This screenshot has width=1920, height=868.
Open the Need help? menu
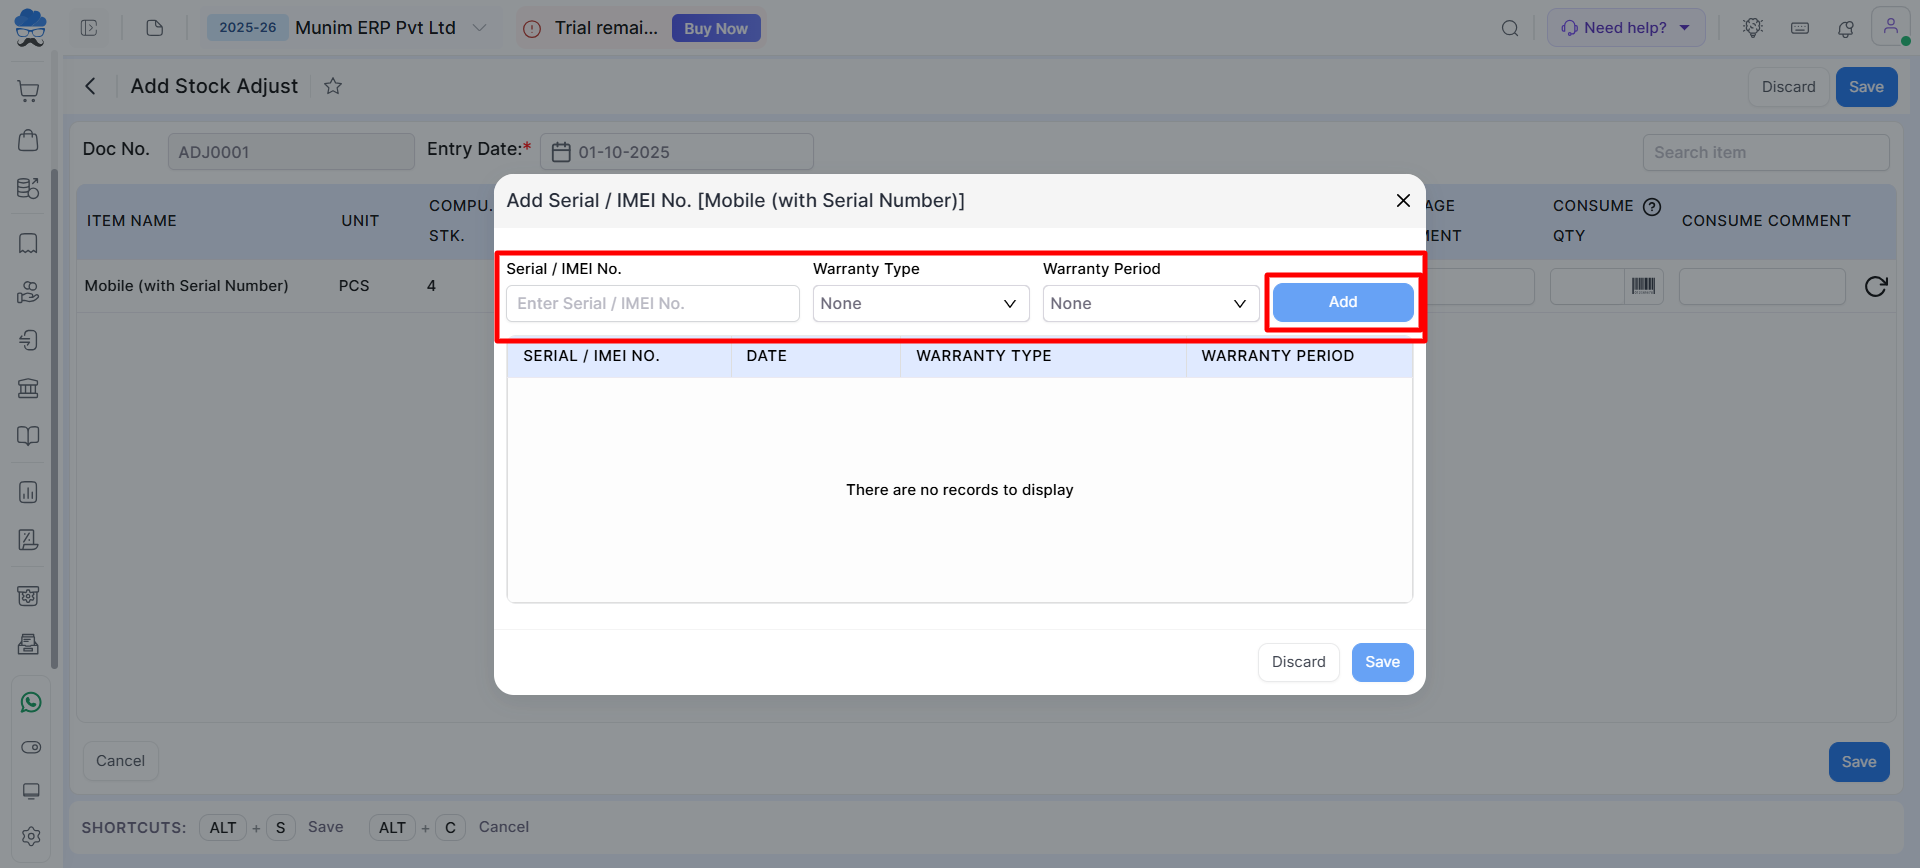[x=1625, y=28]
